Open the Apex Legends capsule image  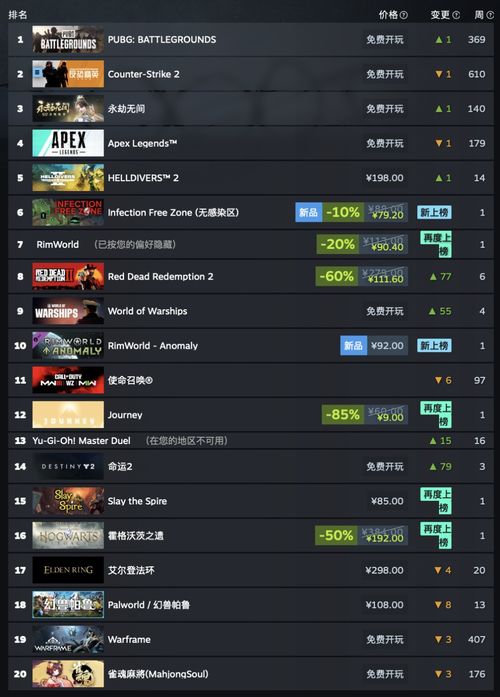pos(68,143)
